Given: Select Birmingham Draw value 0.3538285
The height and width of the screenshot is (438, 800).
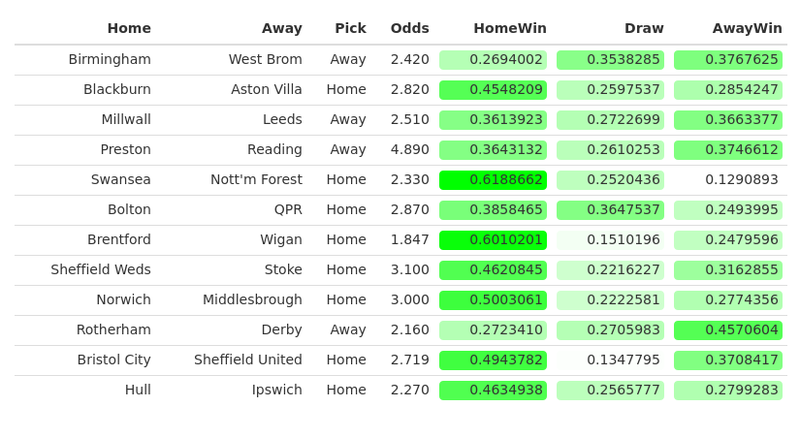Looking at the screenshot, I should 610,60.
